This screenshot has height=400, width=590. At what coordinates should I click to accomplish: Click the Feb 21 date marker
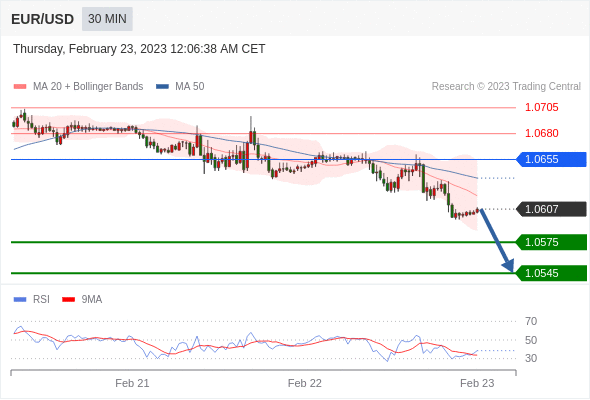point(132,383)
